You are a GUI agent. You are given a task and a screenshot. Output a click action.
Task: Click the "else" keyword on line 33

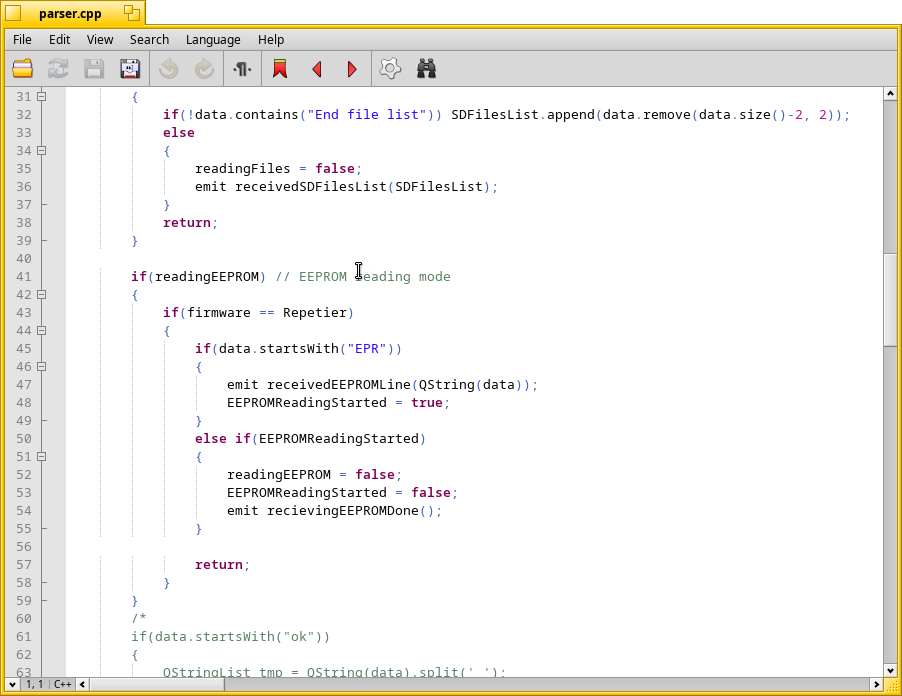click(178, 133)
